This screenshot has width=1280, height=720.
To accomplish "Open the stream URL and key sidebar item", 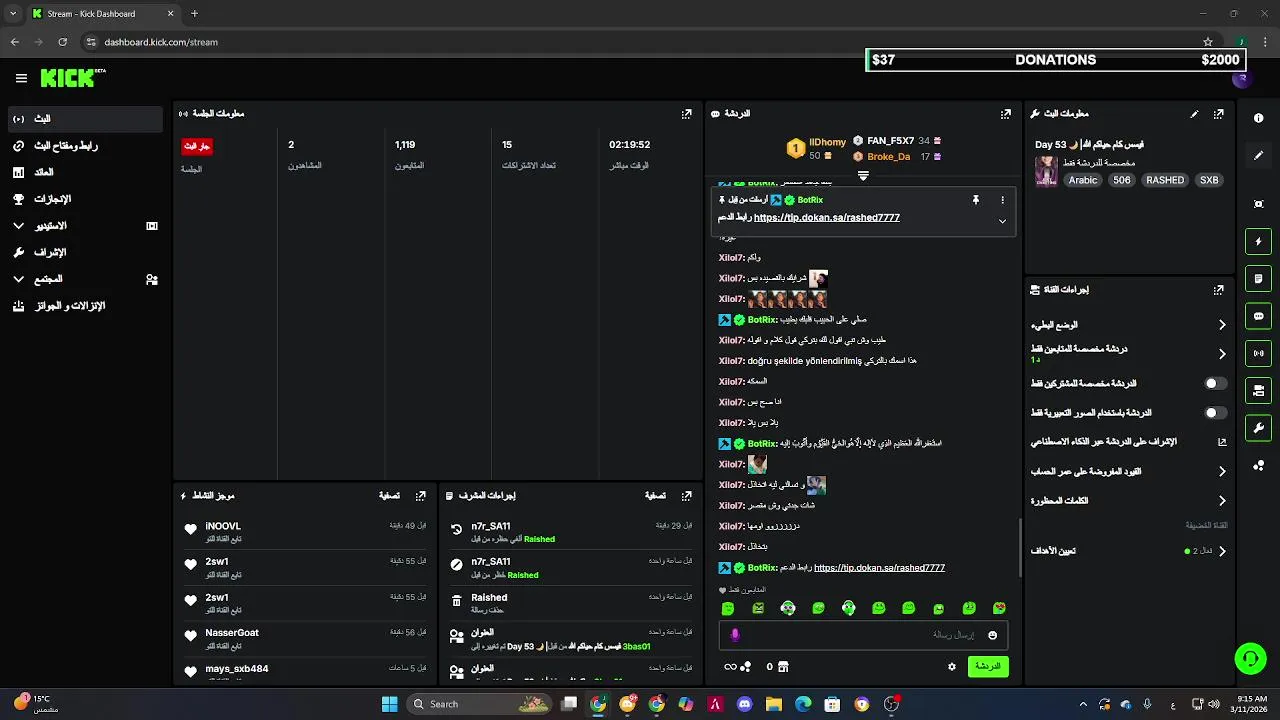I will tap(84, 146).
